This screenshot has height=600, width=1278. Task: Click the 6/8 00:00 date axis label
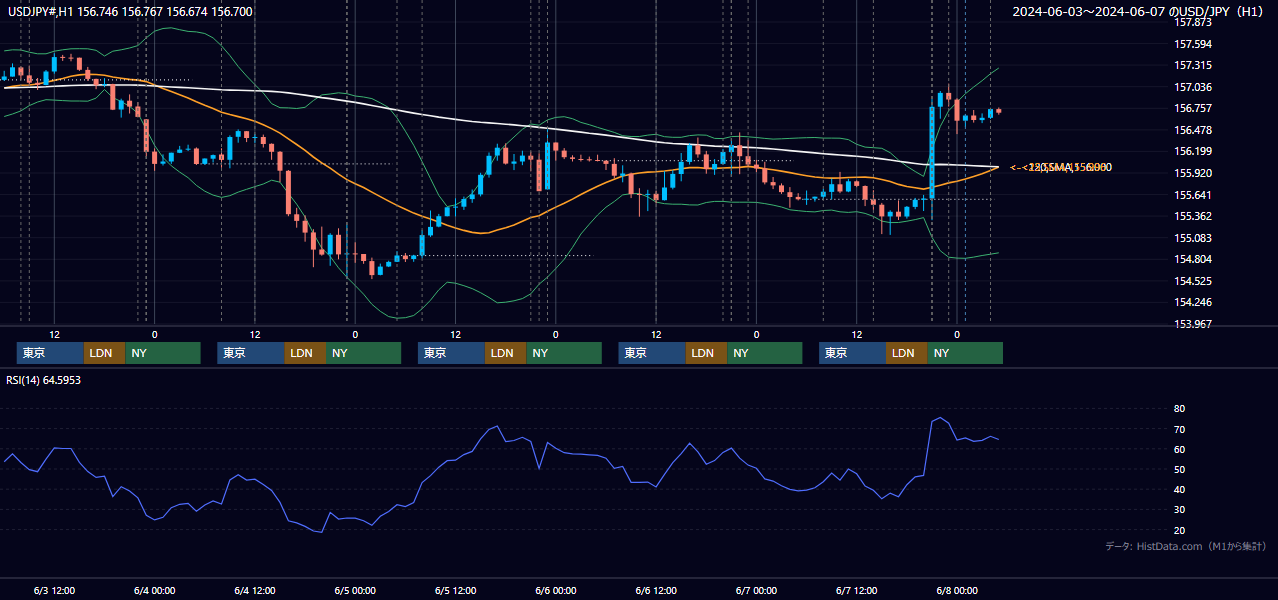point(956,590)
